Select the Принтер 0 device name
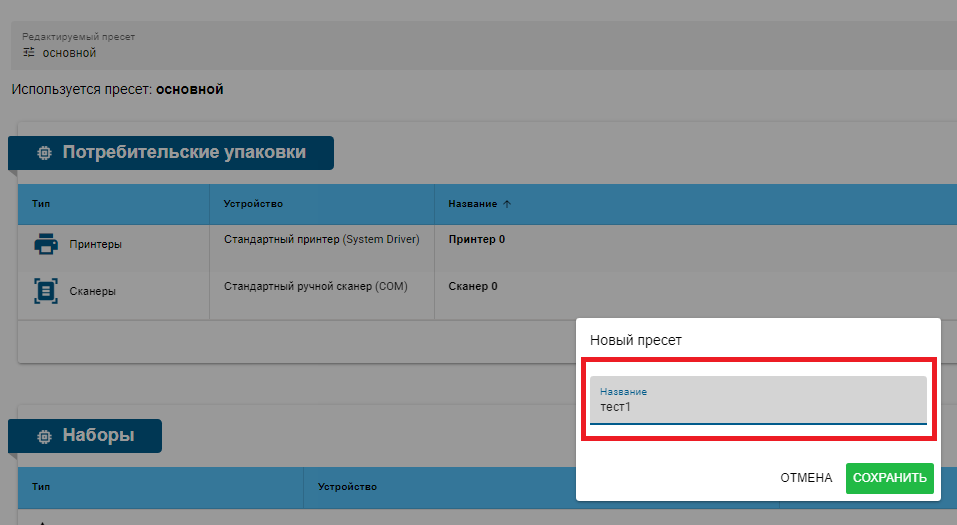 (477, 240)
